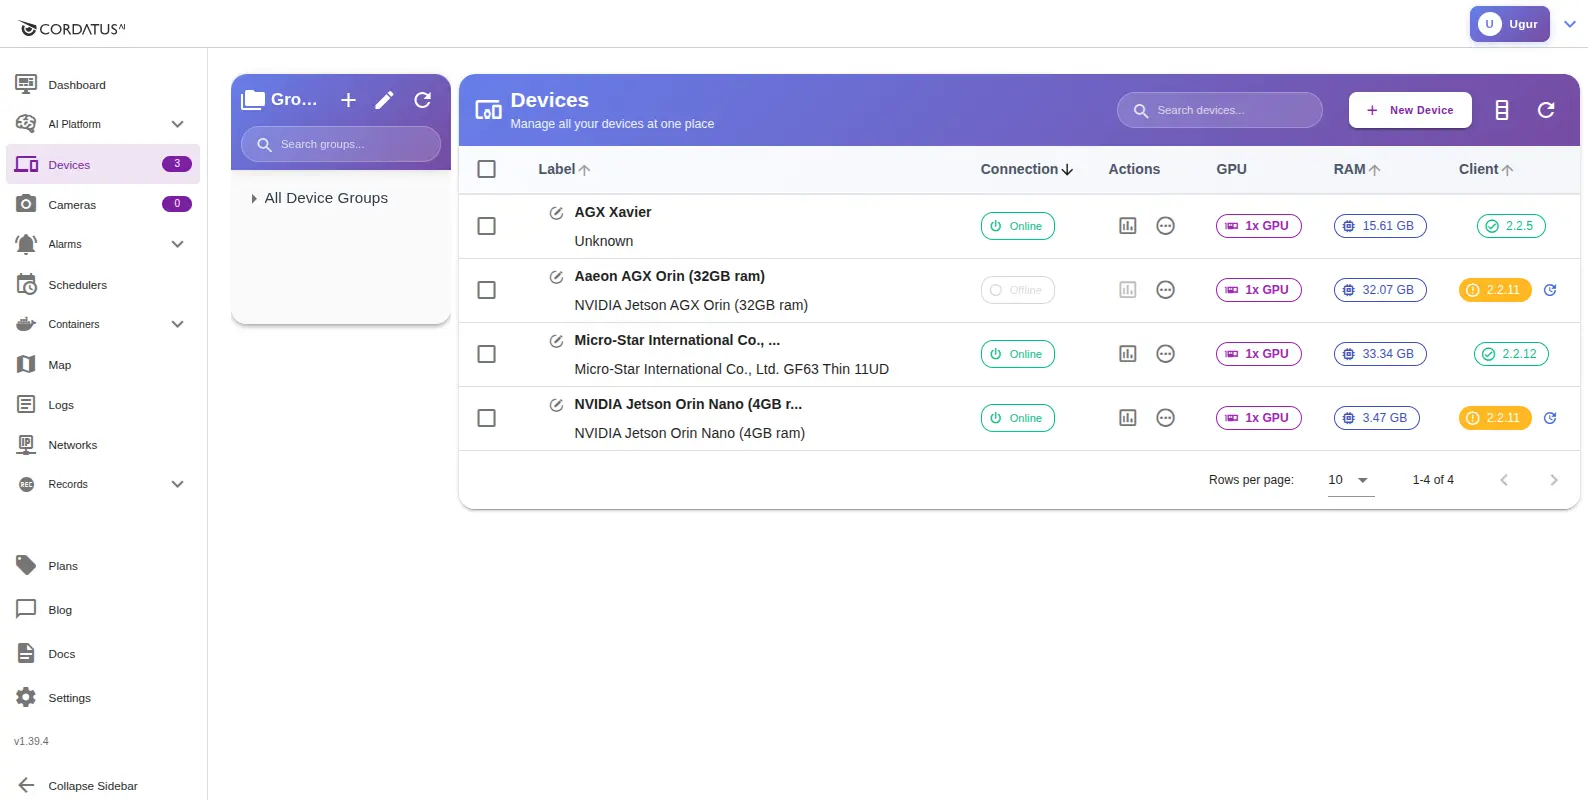1588x800 pixels.
Task: Open more actions for Aaeon AGX Orin
Action: (x=1165, y=290)
